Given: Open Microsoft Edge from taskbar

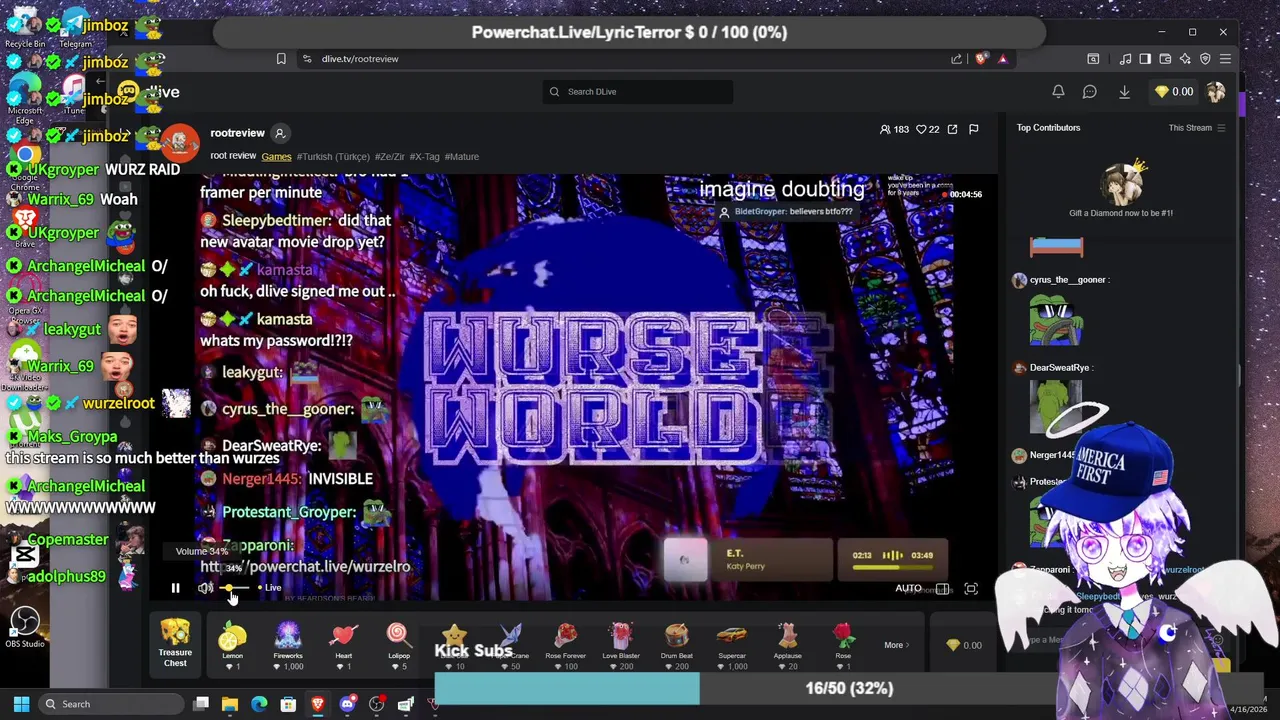Looking at the screenshot, I should click(259, 704).
